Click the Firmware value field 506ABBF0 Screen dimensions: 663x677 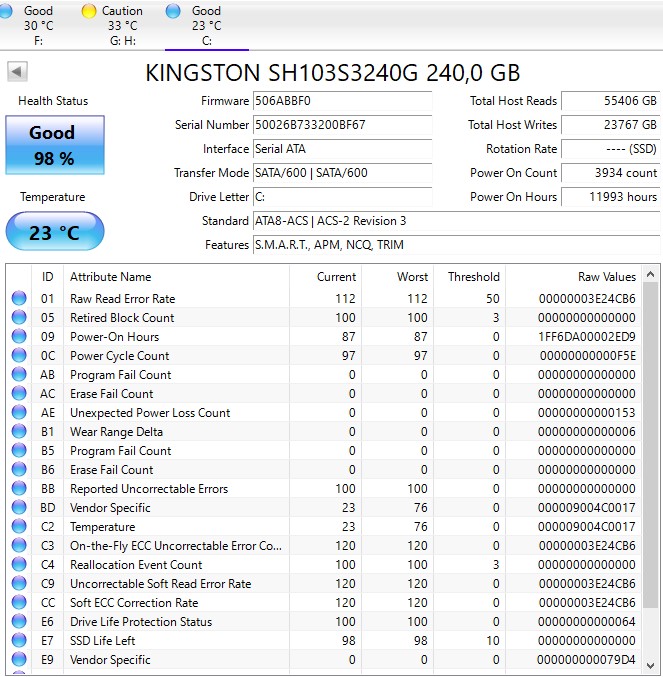[343, 101]
